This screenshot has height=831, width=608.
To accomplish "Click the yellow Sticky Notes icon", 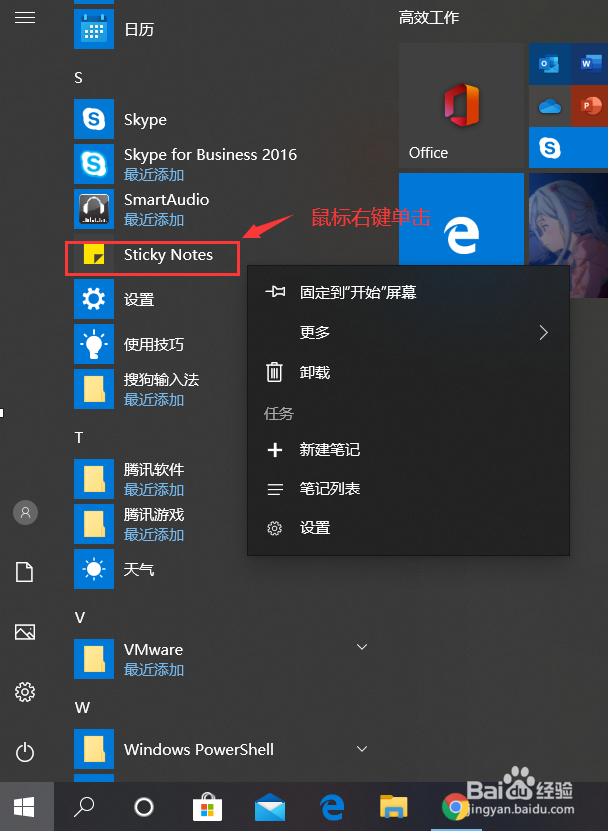I will coord(94,254).
